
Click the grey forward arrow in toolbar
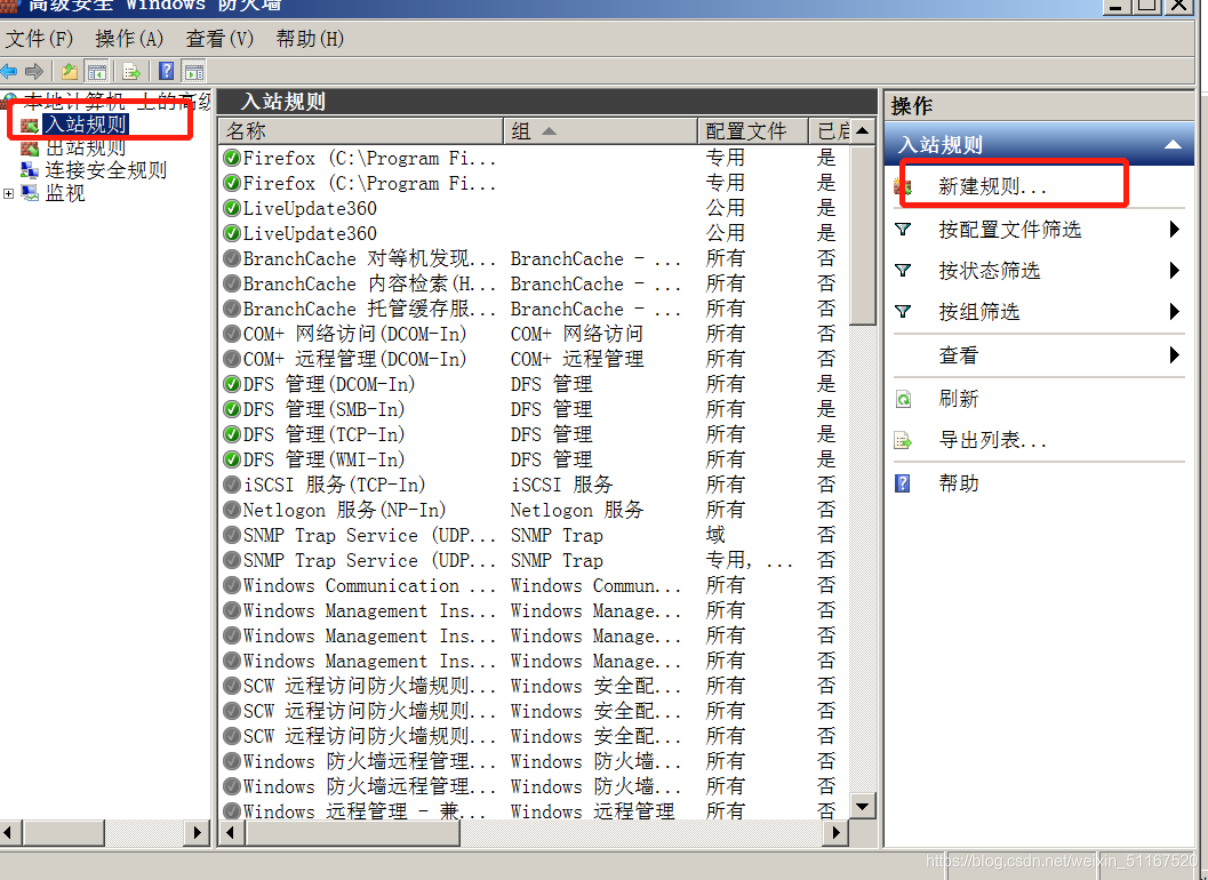pos(34,71)
